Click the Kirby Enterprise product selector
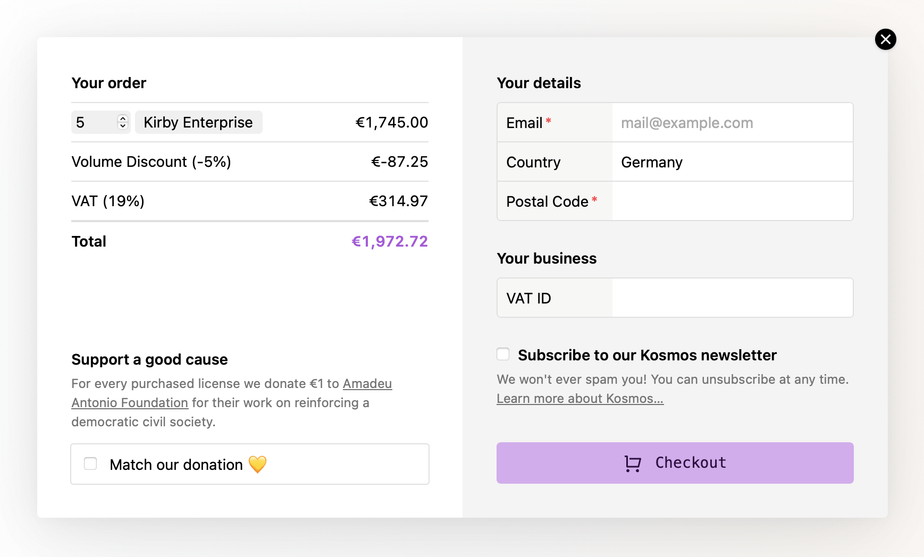Viewport: 924px width, 557px height. pyautogui.click(x=198, y=122)
